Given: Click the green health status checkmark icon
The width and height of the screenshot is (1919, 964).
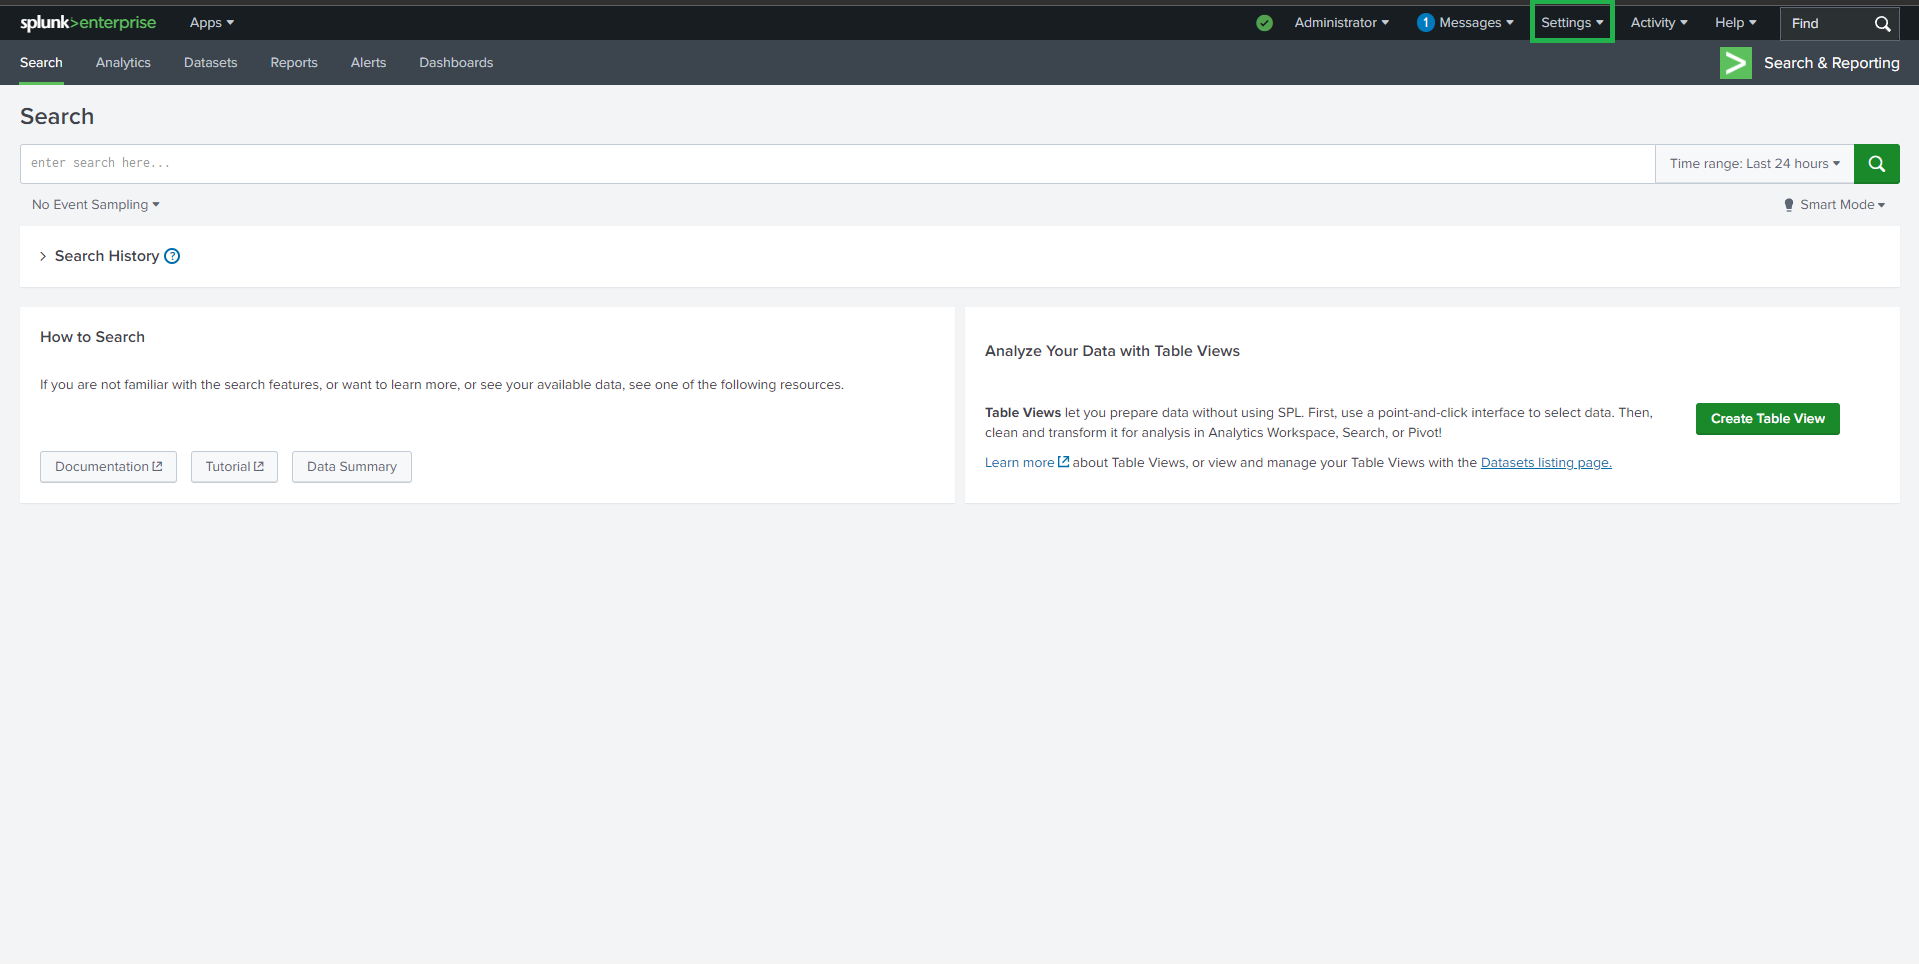Looking at the screenshot, I should [x=1264, y=23].
